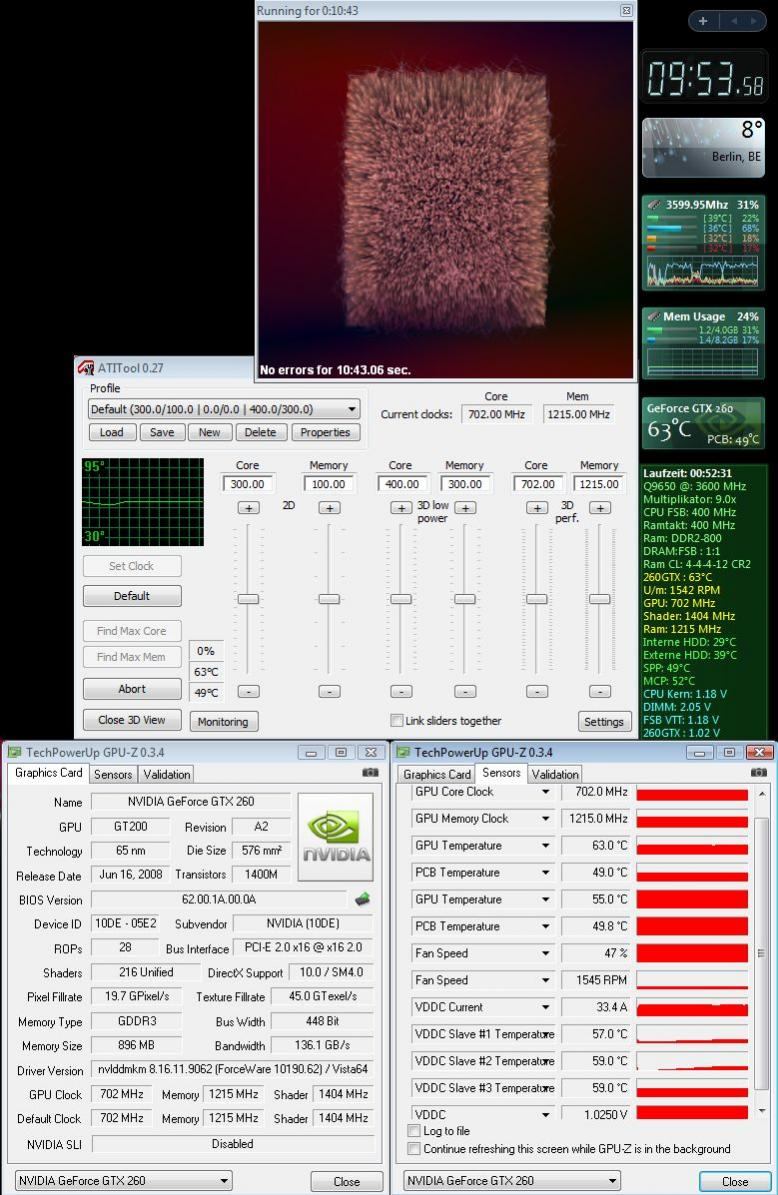The width and height of the screenshot is (778, 1195).
Task: Open the Berlin weather gadget
Action: click(703, 148)
